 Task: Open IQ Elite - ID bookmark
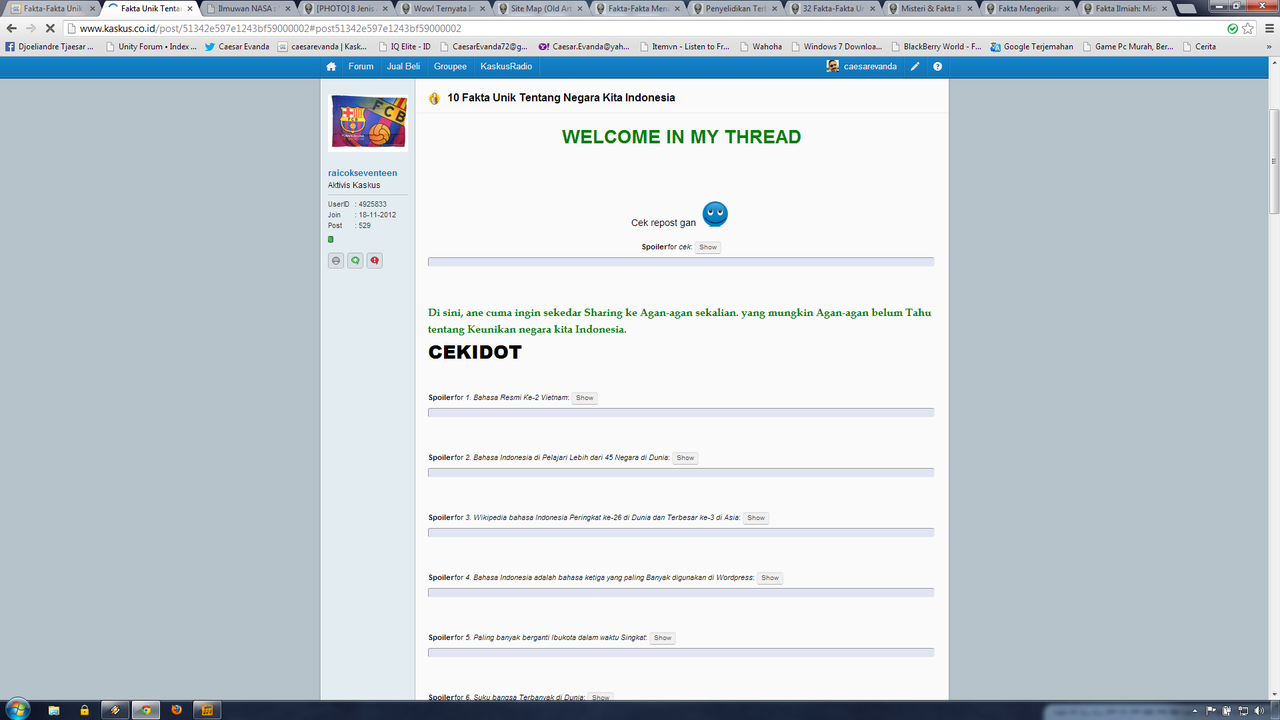point(404,46)
